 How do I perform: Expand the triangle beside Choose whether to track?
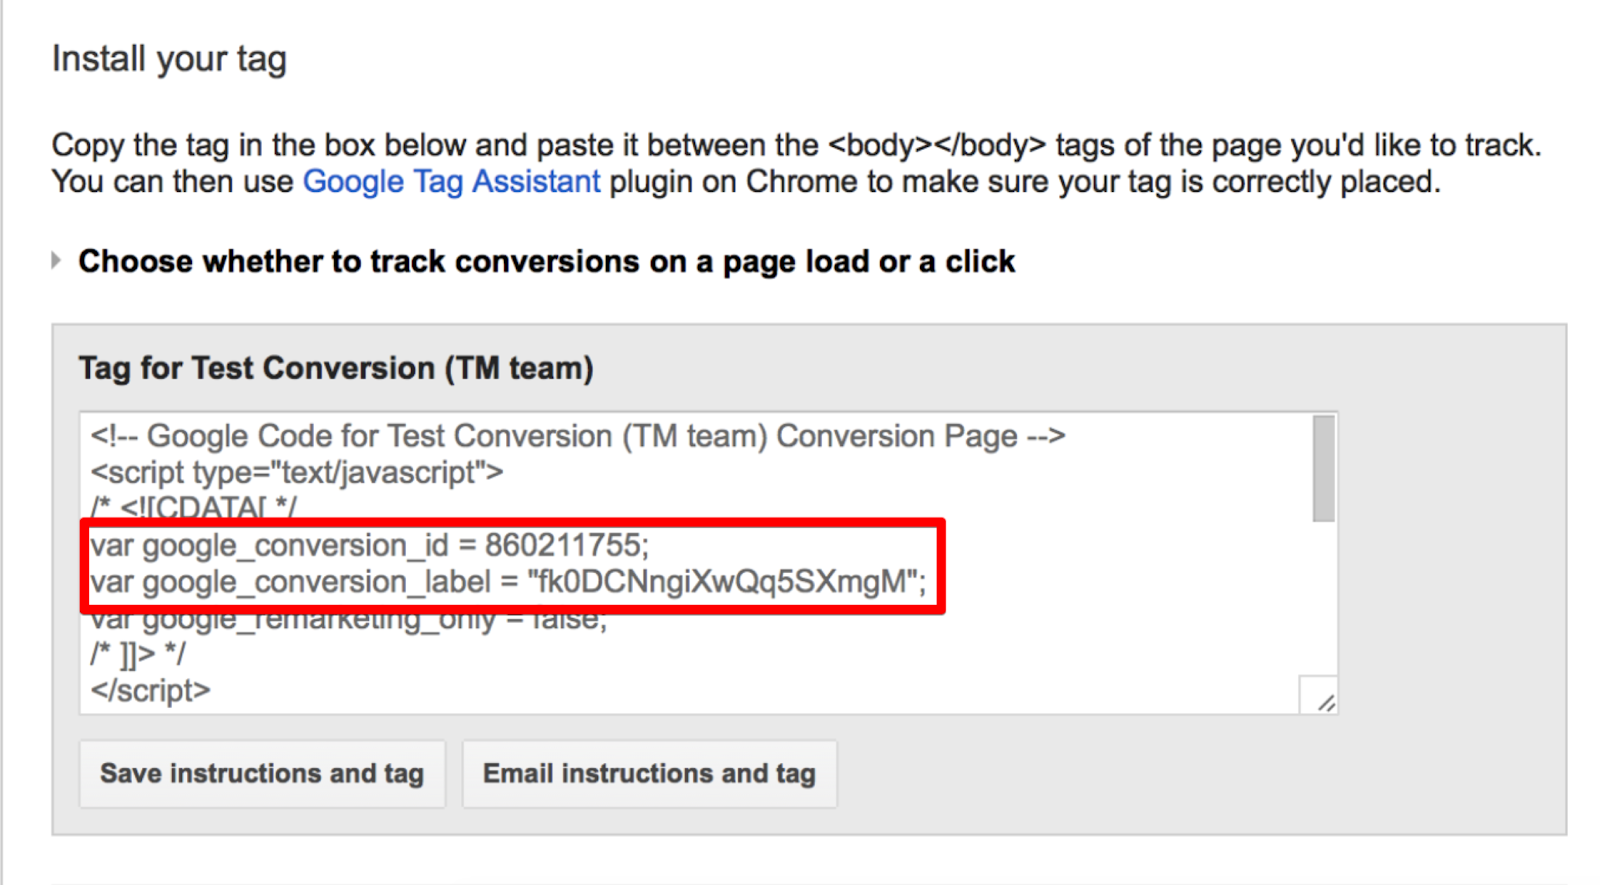(x=56, y=261)
